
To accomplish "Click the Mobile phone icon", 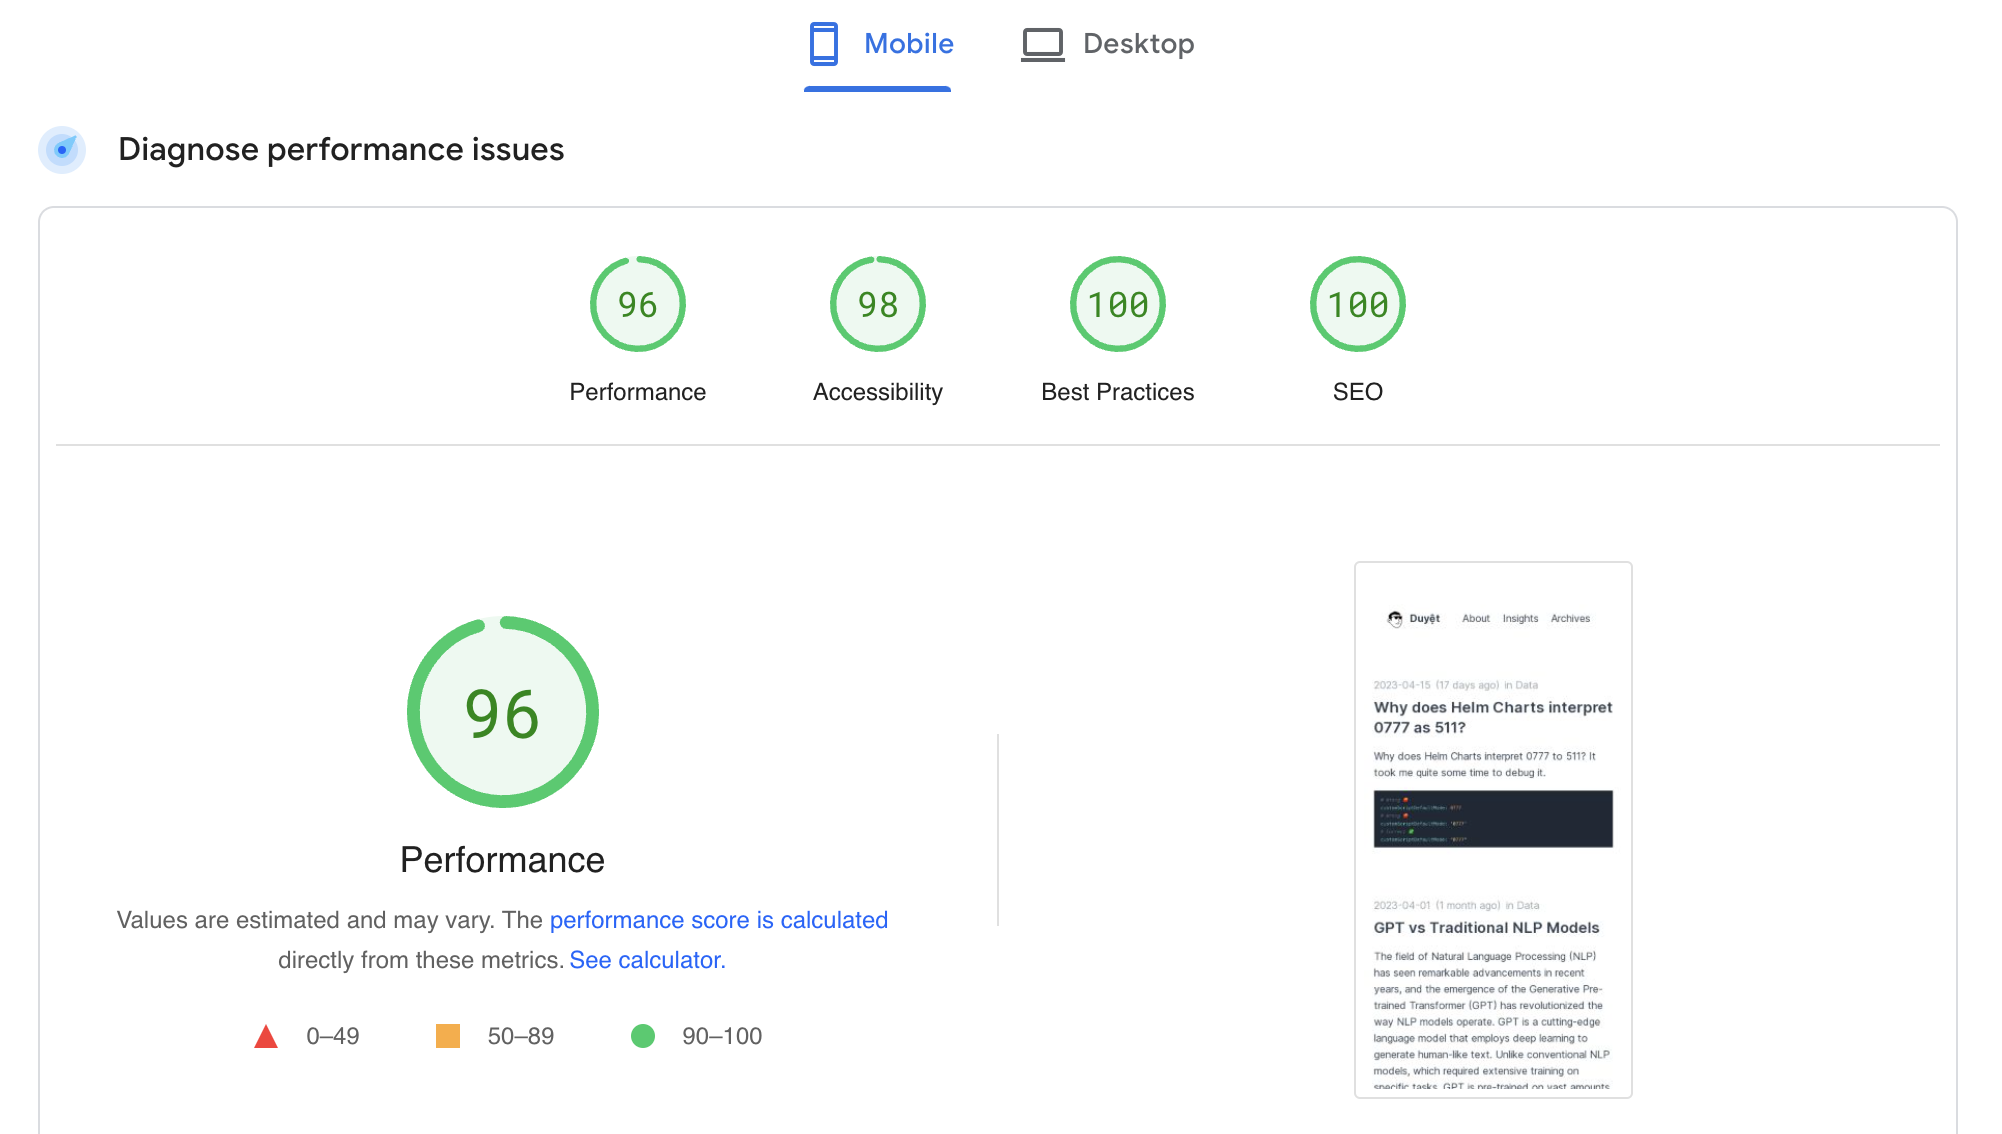I will coord(823,44).
